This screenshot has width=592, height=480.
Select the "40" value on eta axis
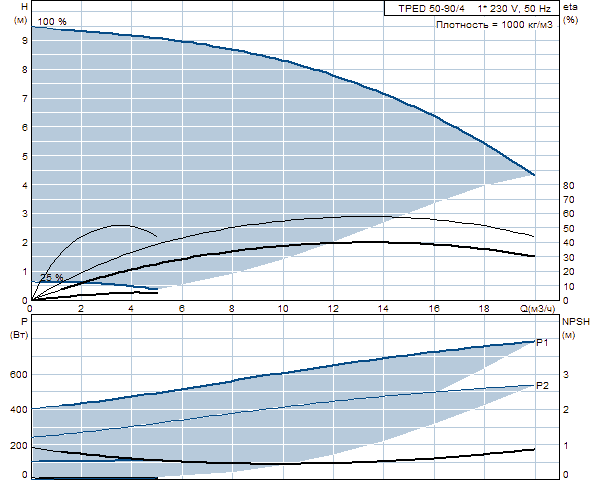point(569,243)
